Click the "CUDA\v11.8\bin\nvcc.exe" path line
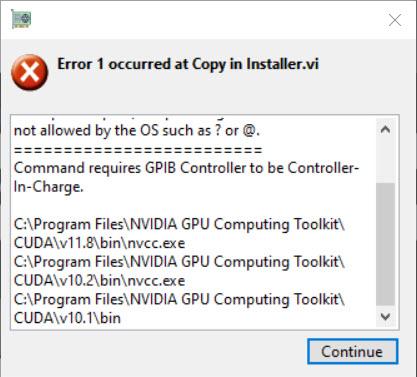 [99, 243]
